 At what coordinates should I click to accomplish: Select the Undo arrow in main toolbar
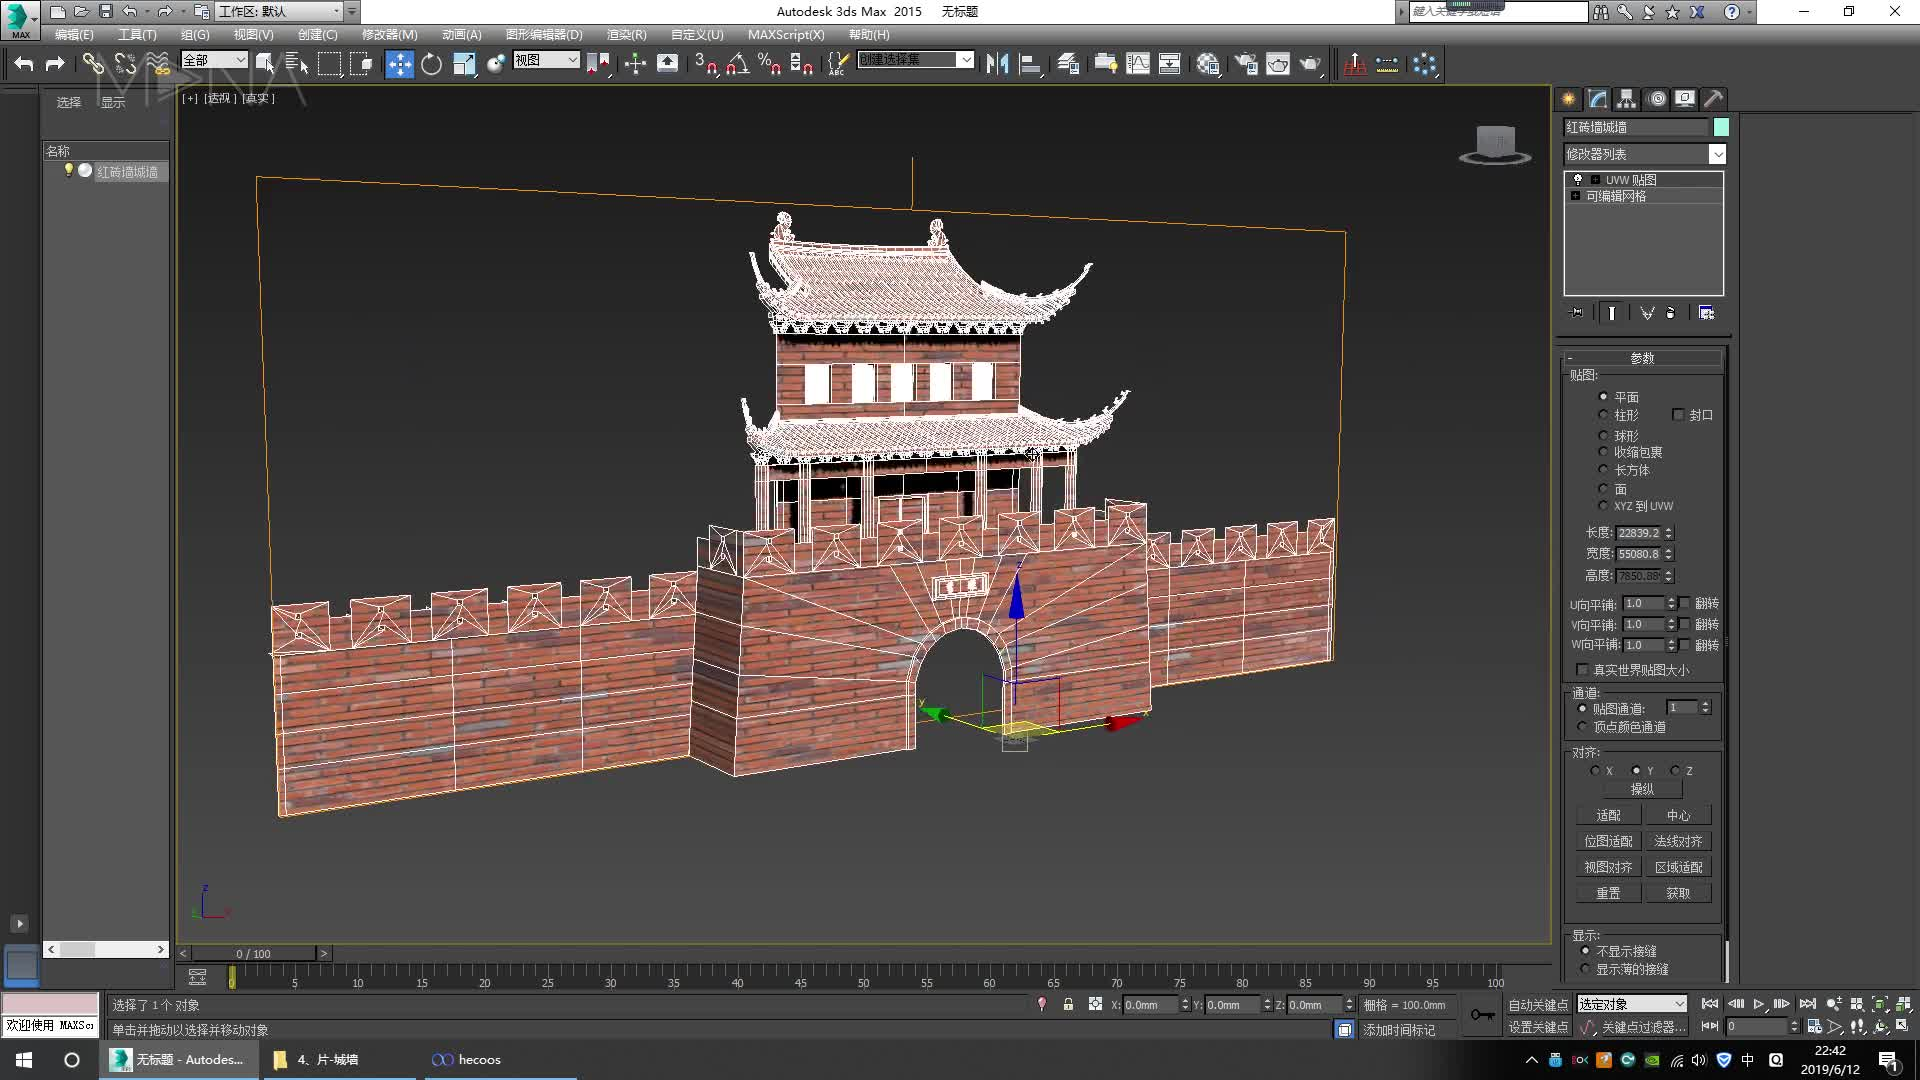click(24, 64)
